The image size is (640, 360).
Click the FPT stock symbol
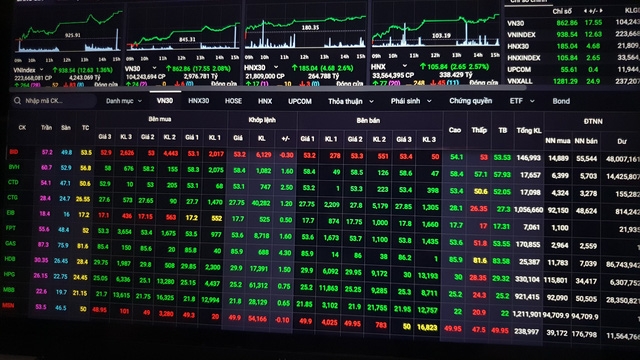click(x=11, y=228)
